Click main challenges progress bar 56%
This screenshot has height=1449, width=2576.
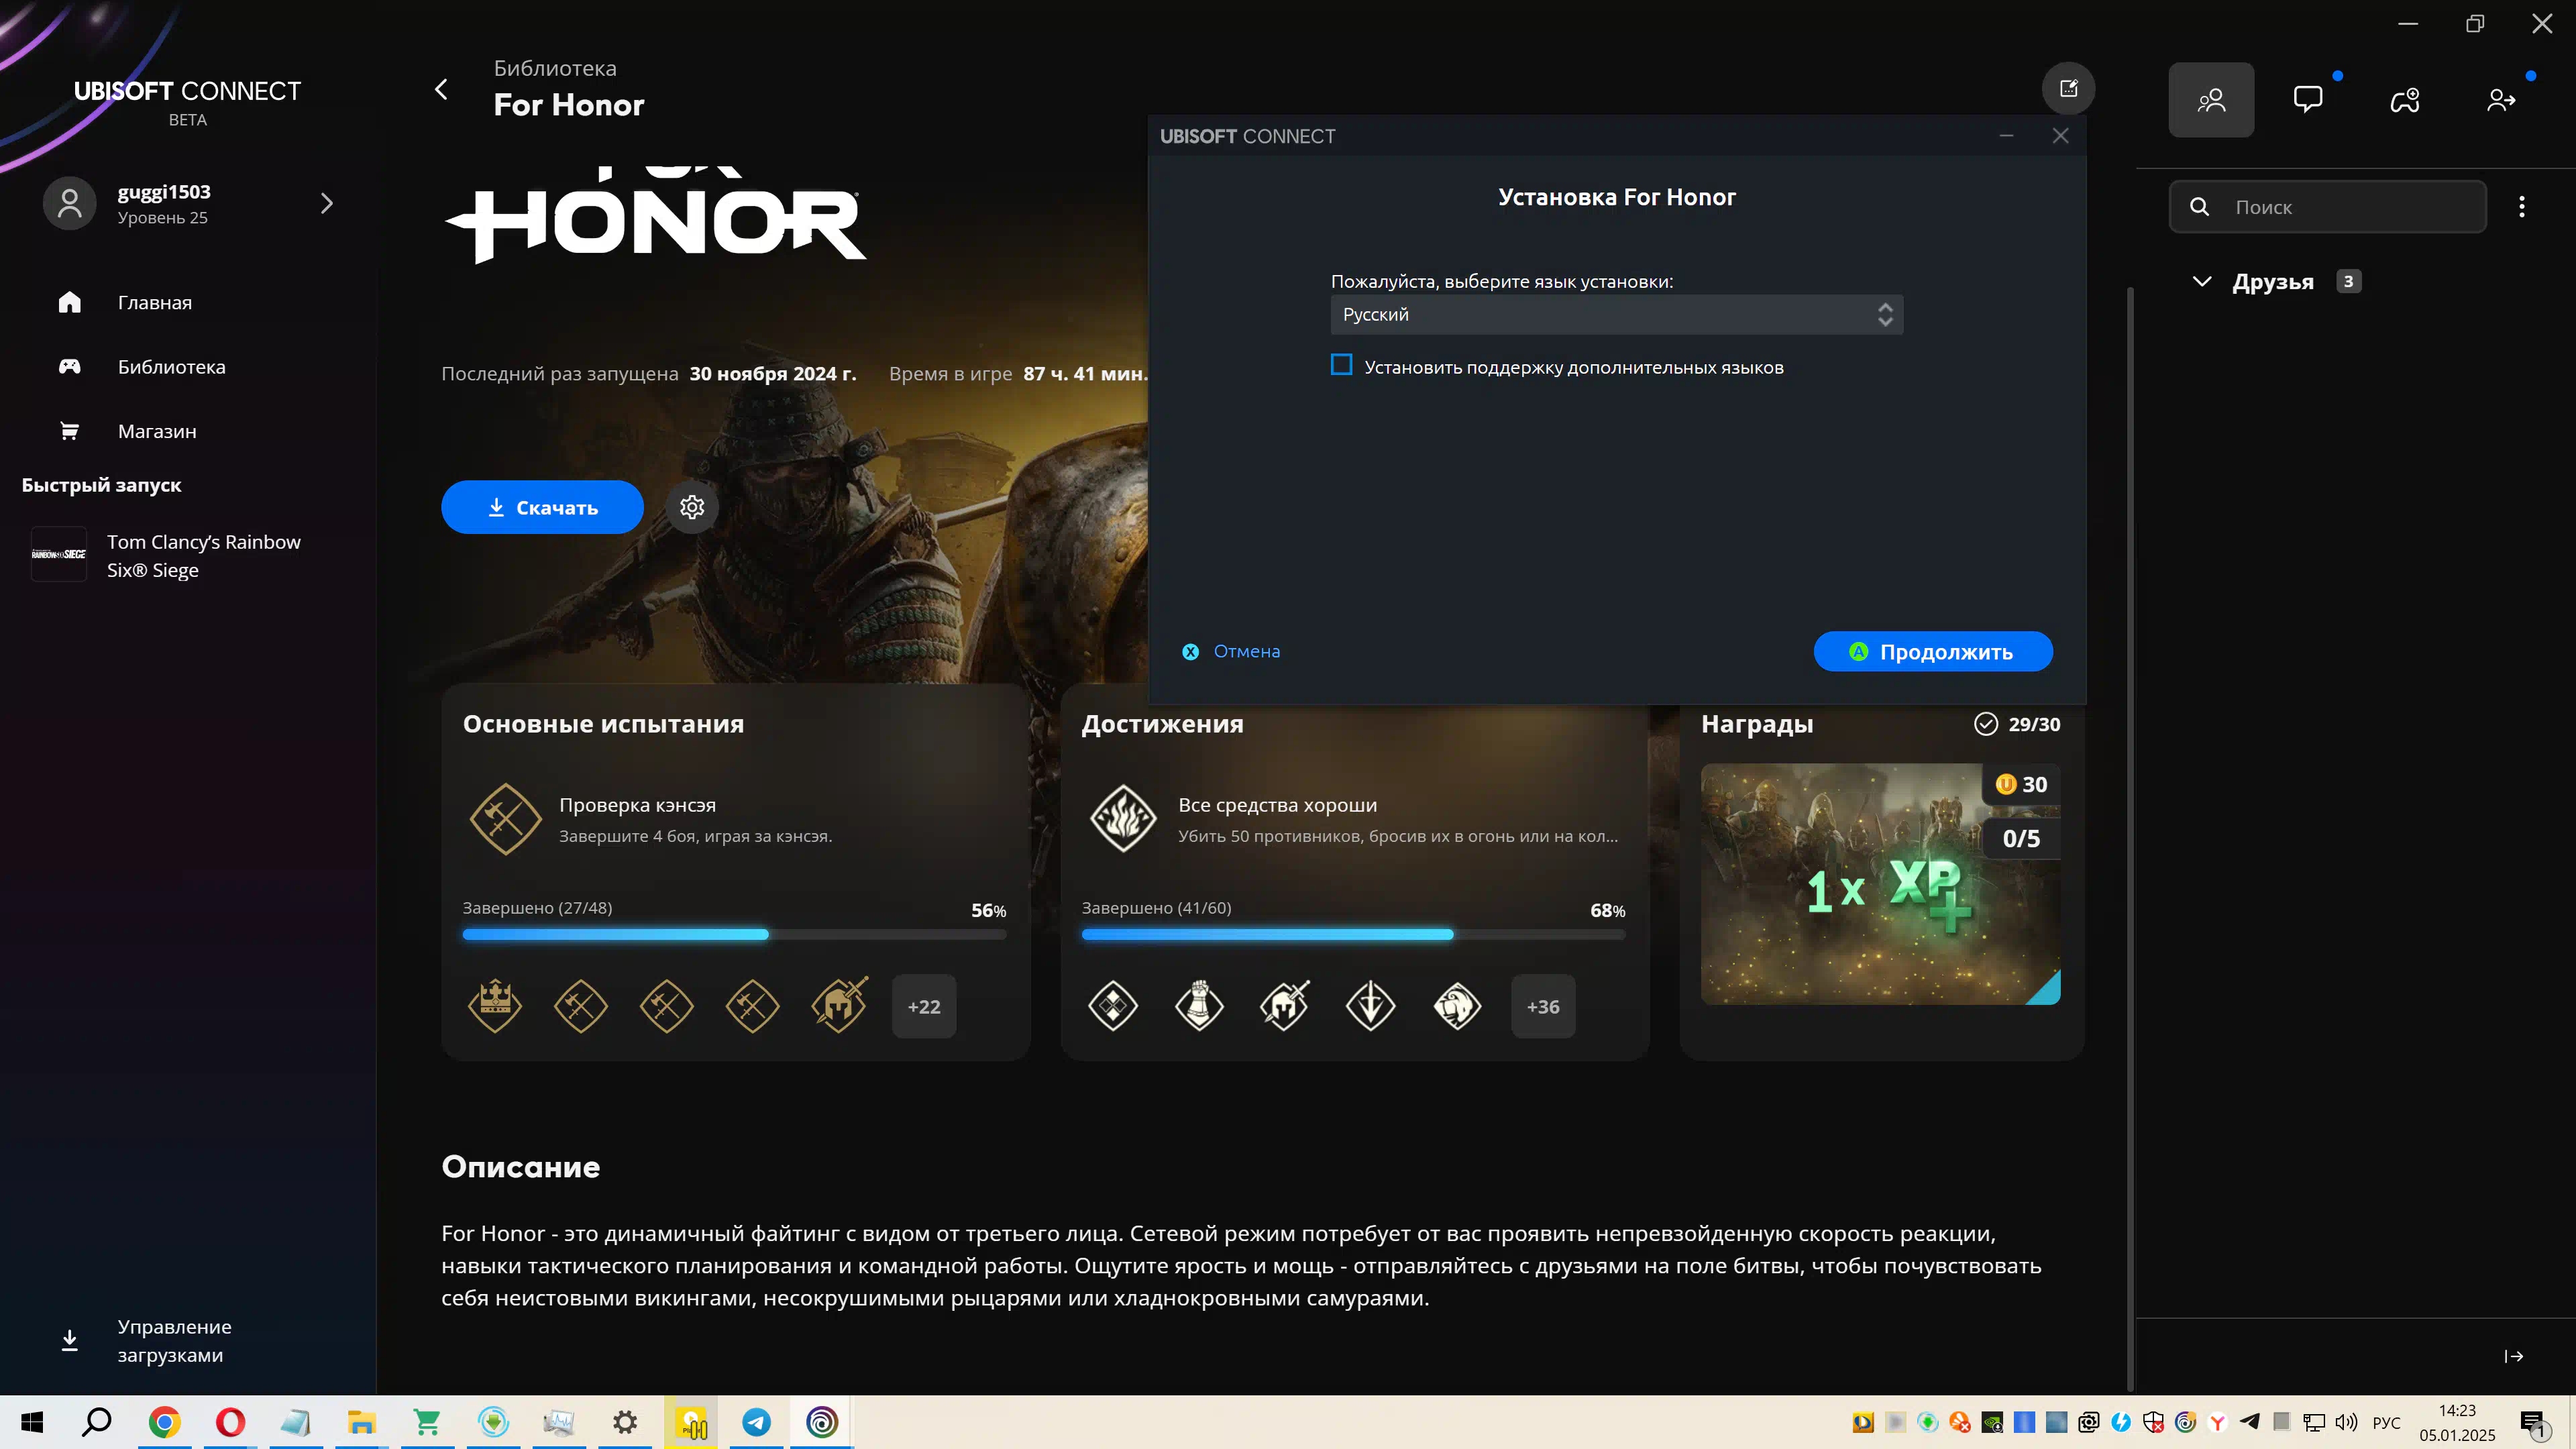click(x=734, y=934)
